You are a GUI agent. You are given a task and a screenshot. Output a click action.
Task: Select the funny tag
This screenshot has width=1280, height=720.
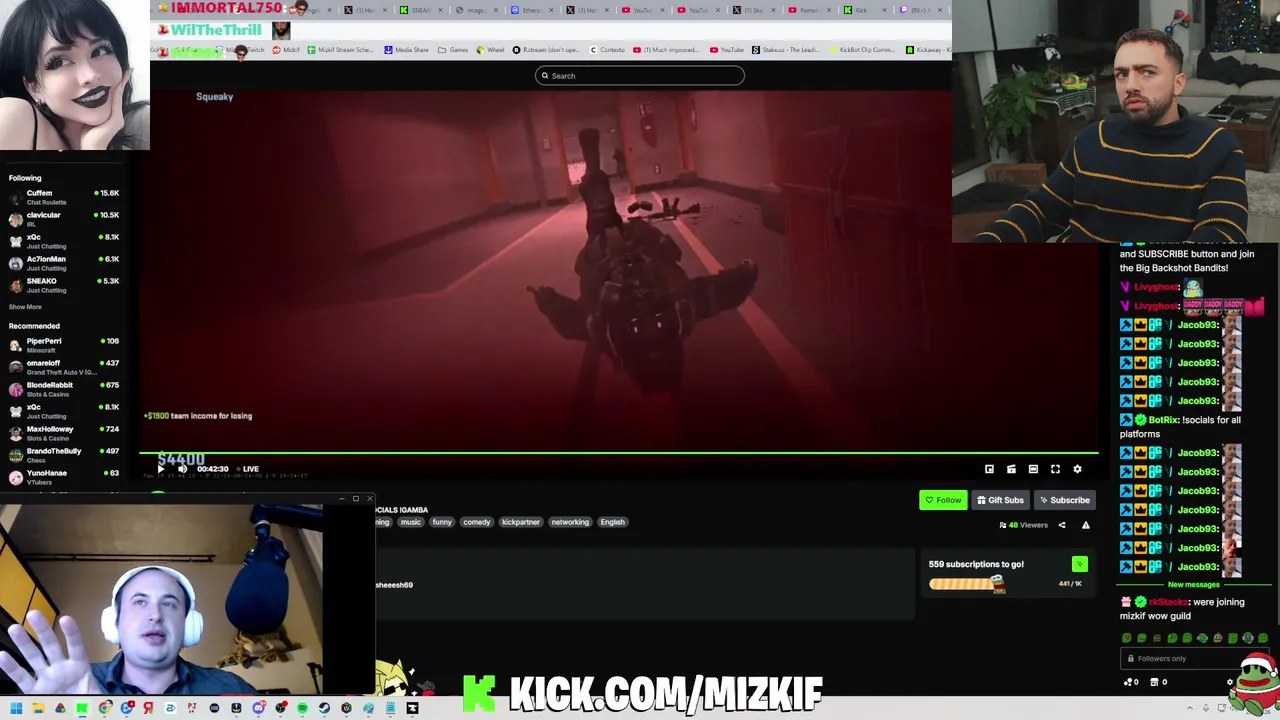click(442, 522)
